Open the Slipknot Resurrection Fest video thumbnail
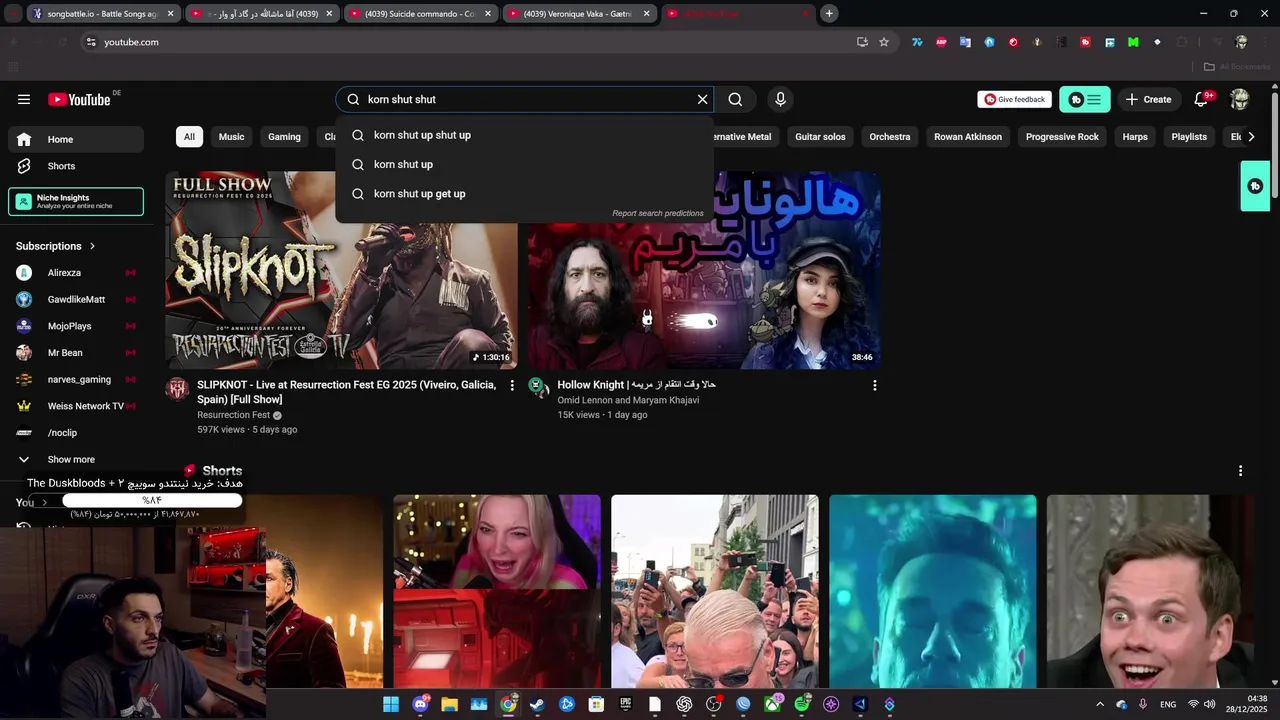 [x=341, y=270]
